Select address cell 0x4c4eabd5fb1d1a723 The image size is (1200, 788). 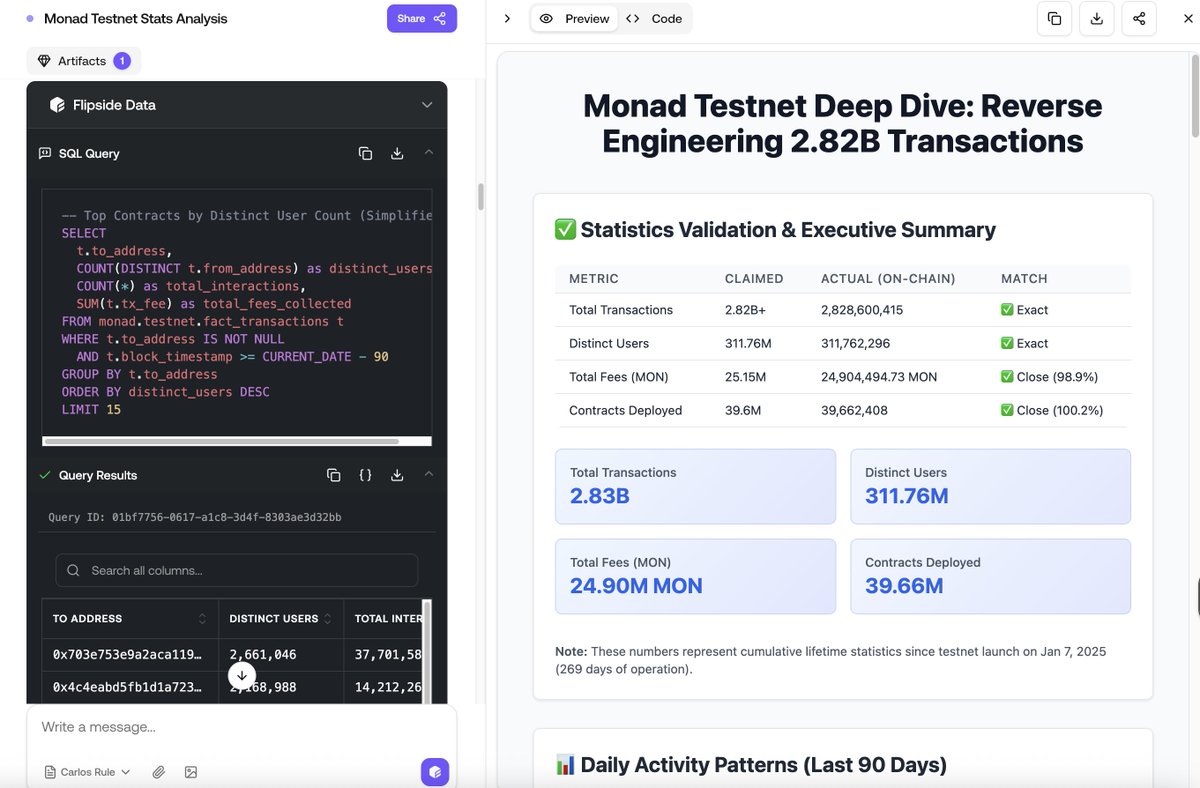tap(127, 687)
